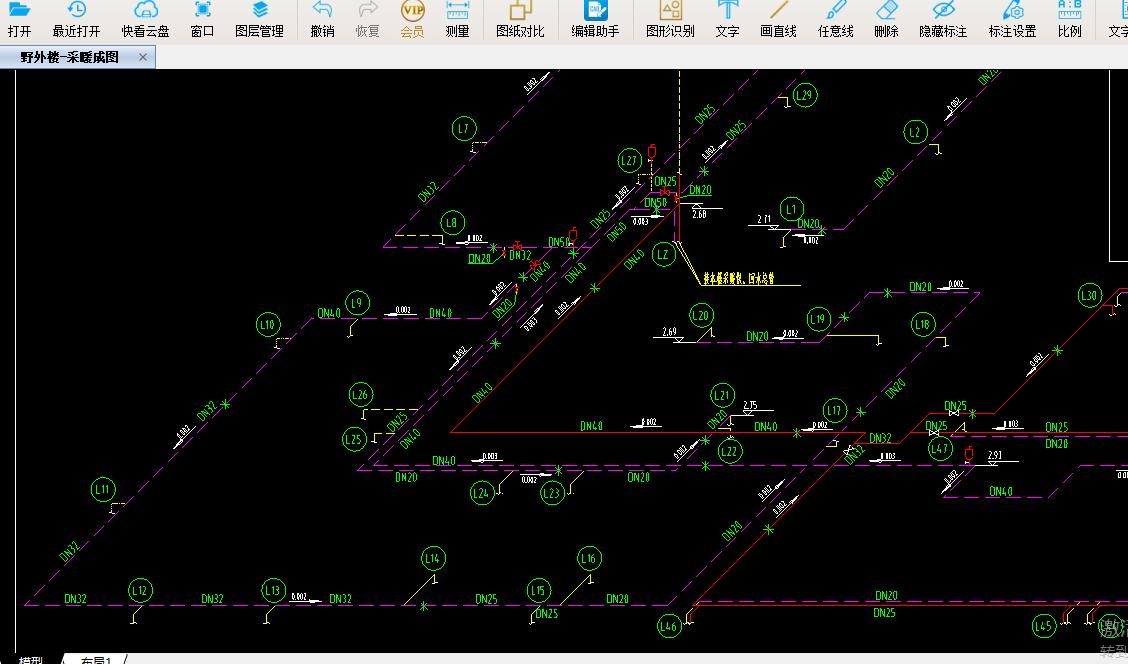Click the L8 circle marker
This screenshot has width=1128, height=664.
tap(452, 223)
